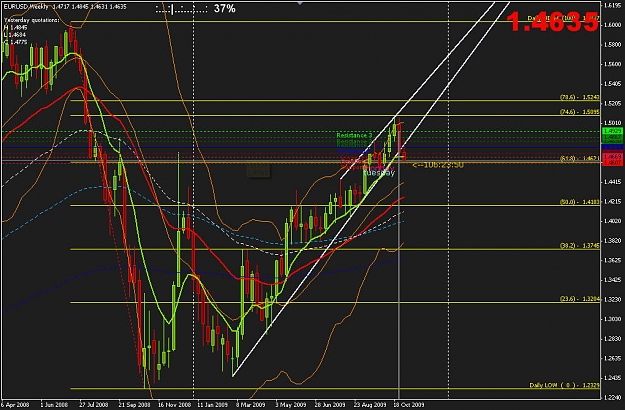Click 1.4020 on the price axis
The image size is (625, 410).
[x=614, y=221]
